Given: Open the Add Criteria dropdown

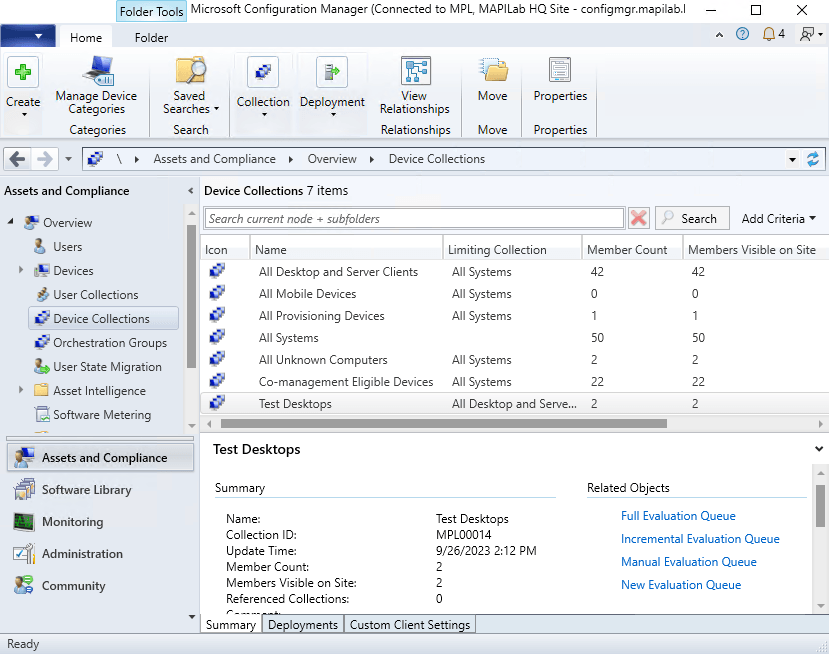Looking at the screenshot, I should pos(779,218).
